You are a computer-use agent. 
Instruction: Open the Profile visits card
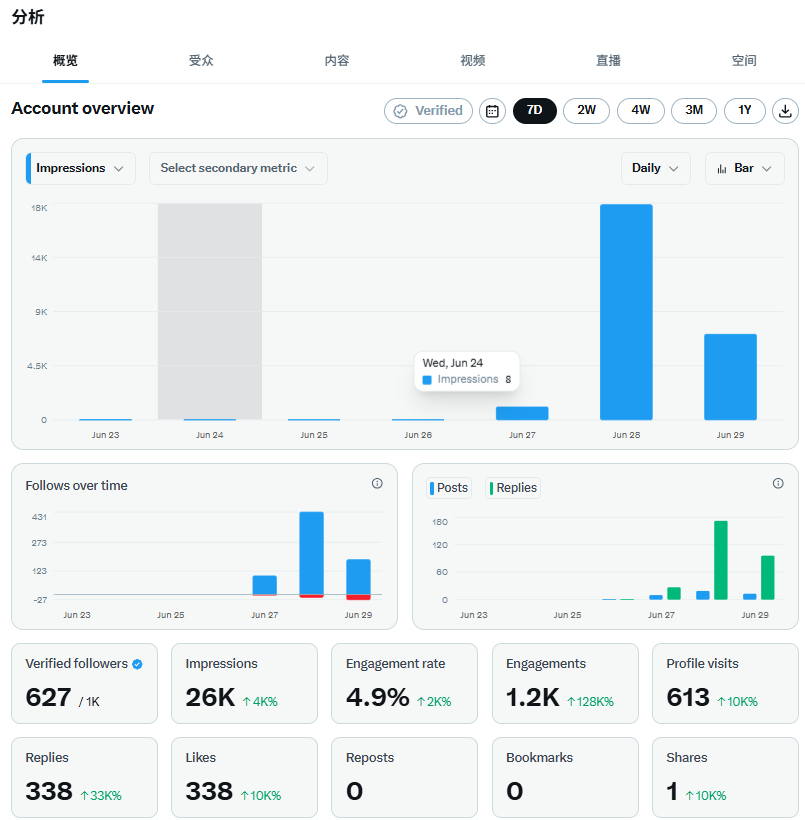coord(725,684)
